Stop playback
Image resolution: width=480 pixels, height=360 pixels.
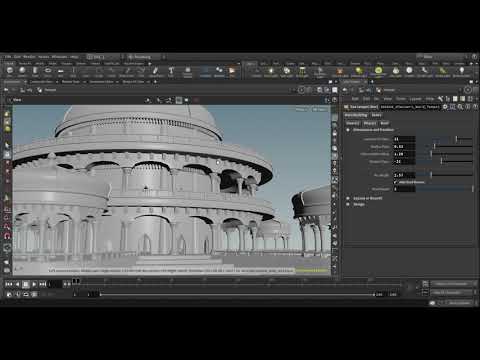tap(26, 284)
